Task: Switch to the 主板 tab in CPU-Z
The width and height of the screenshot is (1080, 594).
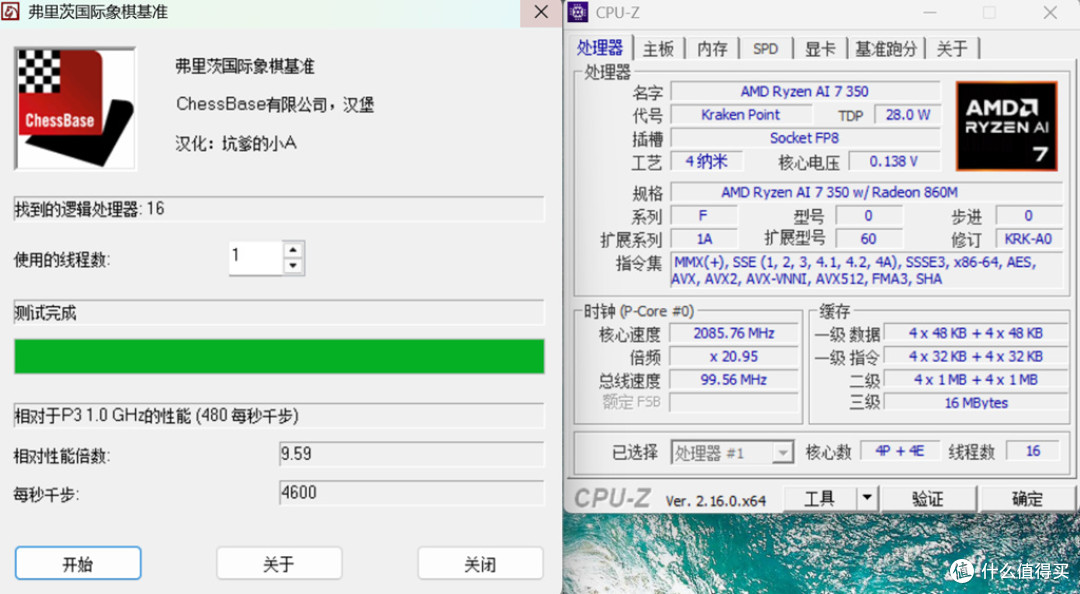Action: 658,49
